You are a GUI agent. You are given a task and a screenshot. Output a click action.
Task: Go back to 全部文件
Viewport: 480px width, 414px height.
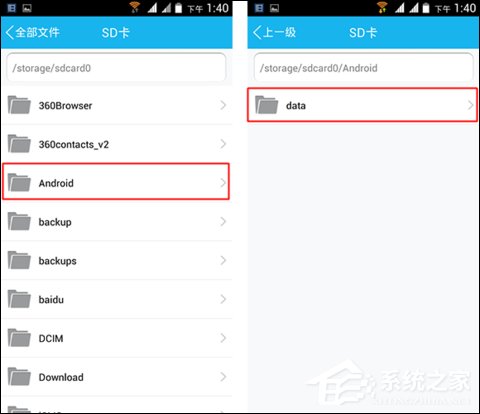[33, 33]
